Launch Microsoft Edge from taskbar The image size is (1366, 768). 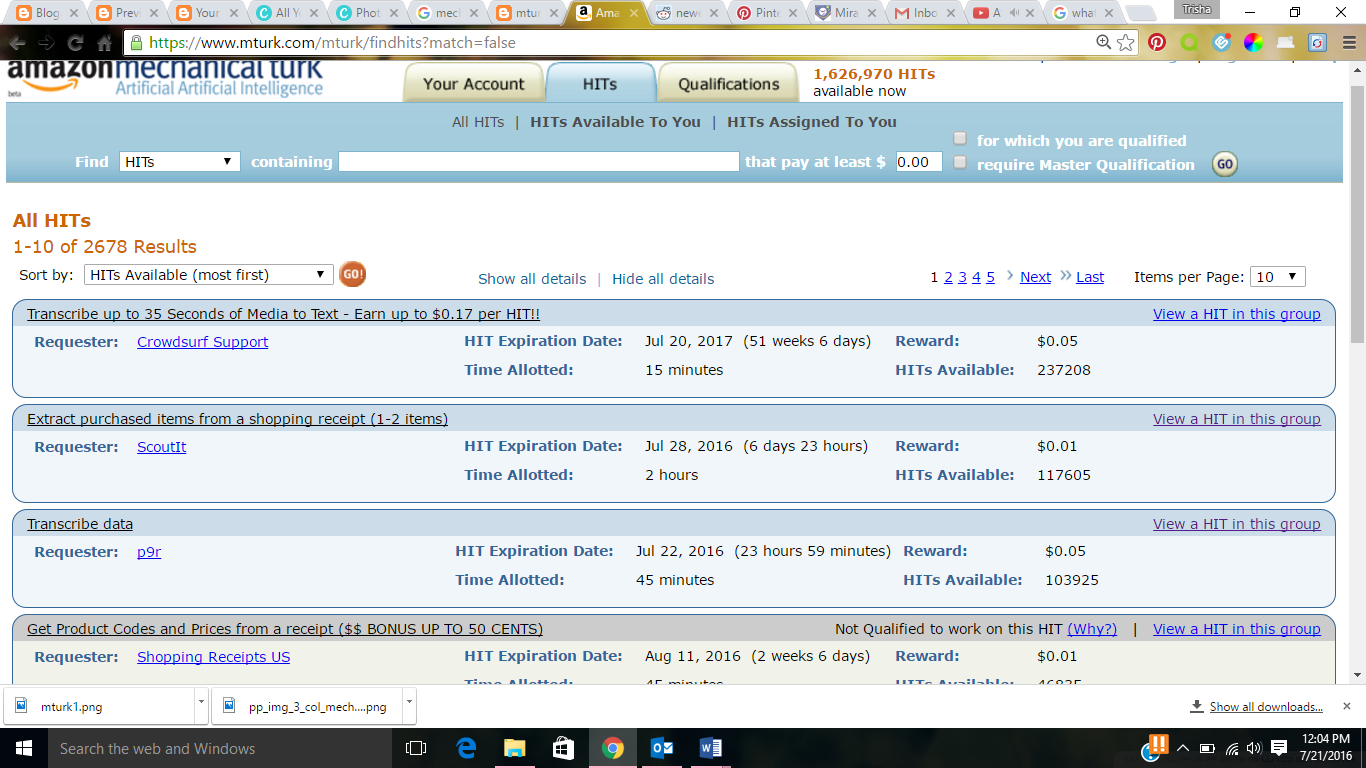click(x=466, y=748)
